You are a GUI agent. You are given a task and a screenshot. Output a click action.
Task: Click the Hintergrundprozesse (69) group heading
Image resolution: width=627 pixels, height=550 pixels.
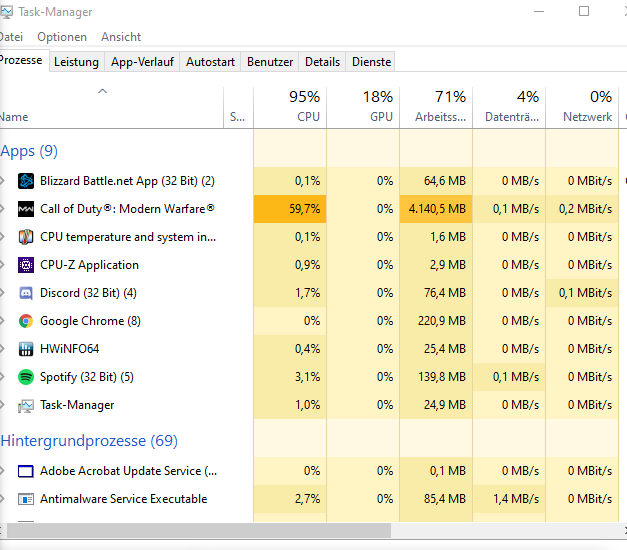point(89,440)
